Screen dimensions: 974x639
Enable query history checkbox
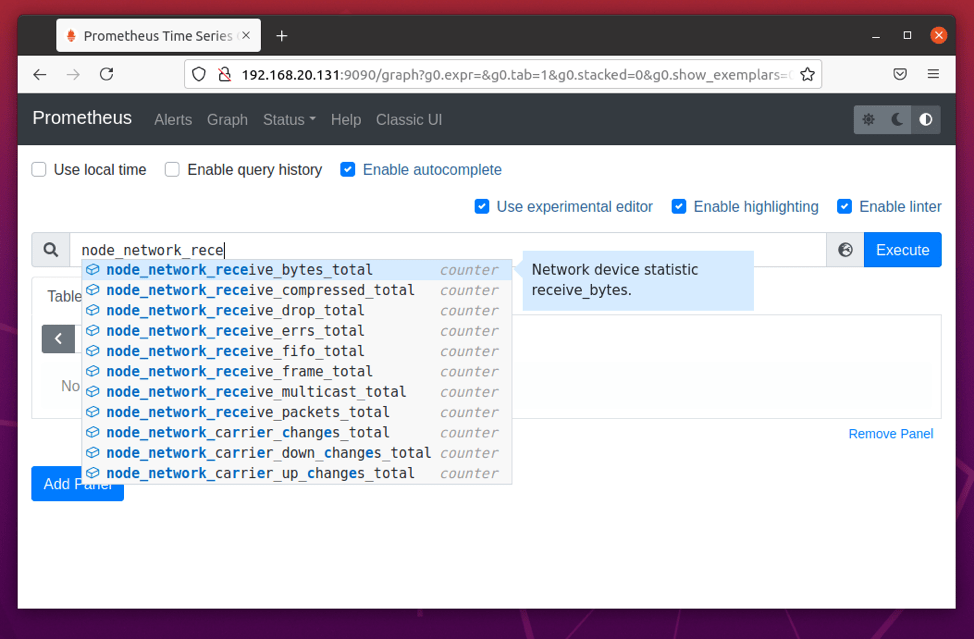(172, 170)
